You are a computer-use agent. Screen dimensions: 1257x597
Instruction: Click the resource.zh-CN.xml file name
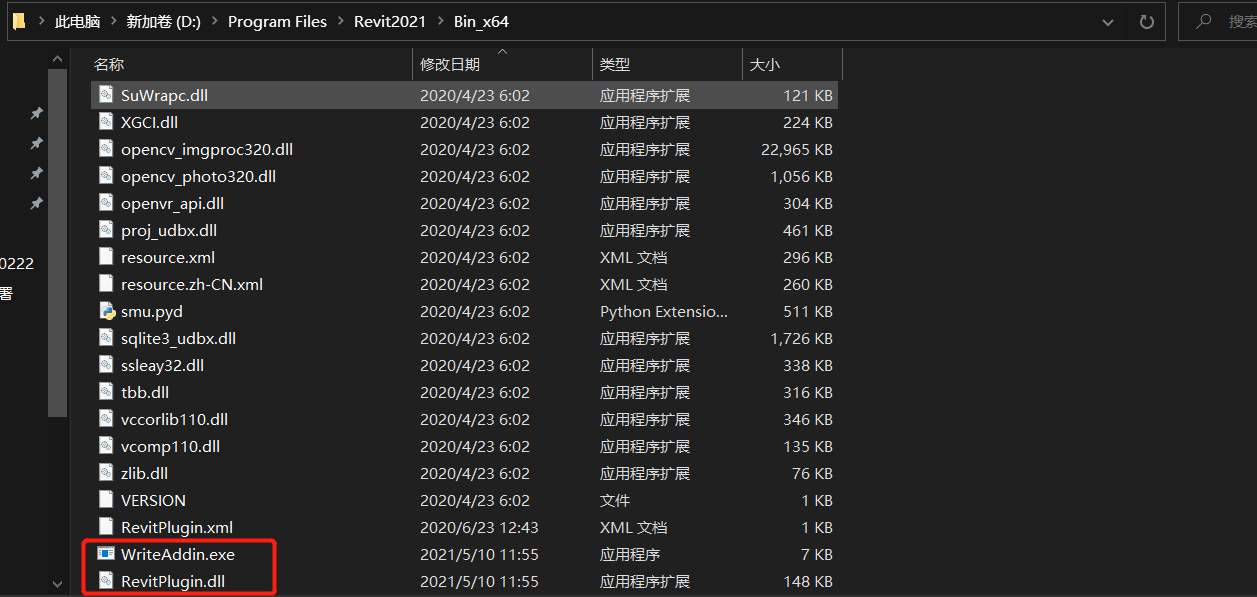(x=192, y=284)
